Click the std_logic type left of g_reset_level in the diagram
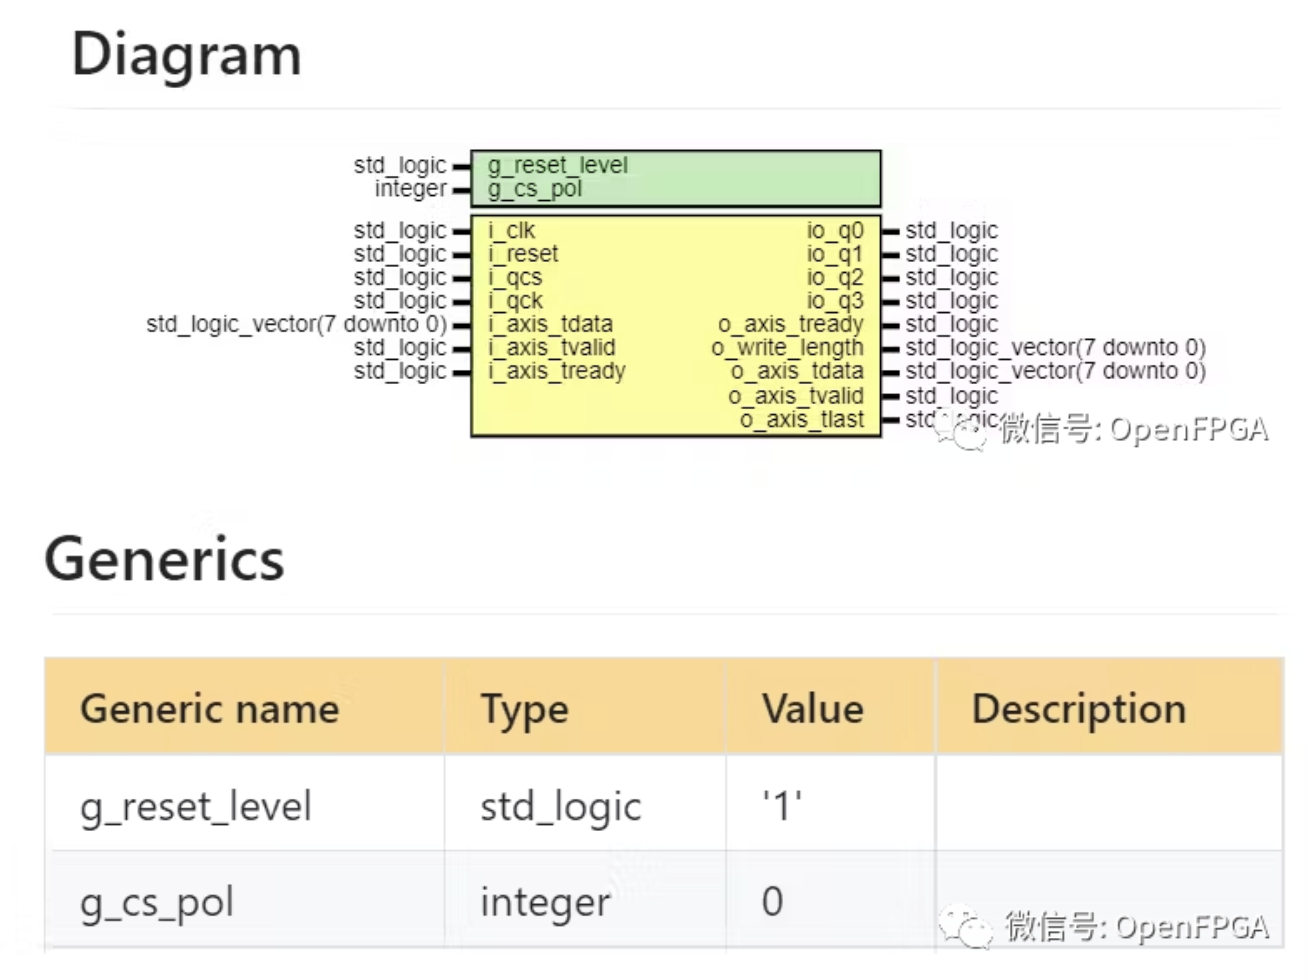The height and width of the screenshot is (980, 1308). tap(400, 165)
